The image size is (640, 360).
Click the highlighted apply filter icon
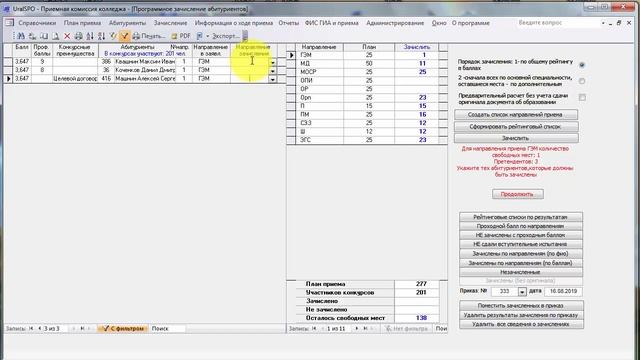click(x=124, y=36)
